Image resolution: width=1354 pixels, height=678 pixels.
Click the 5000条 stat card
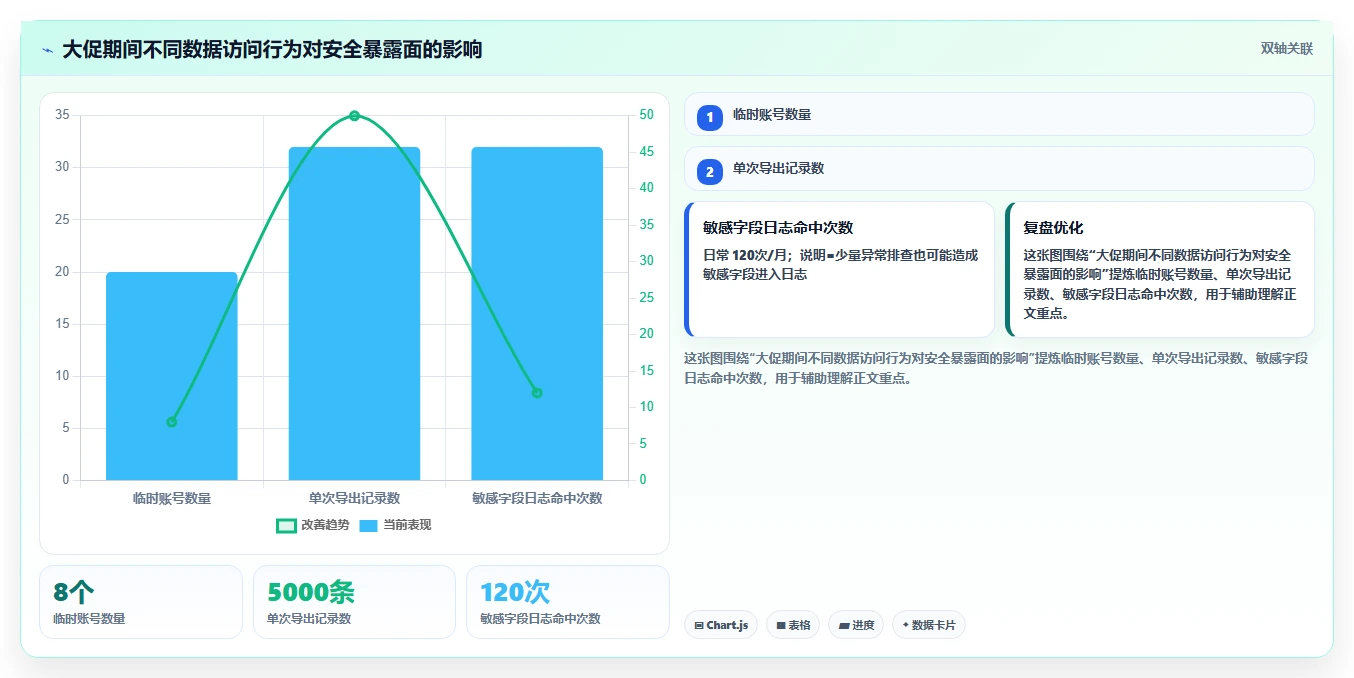(354, 602)
